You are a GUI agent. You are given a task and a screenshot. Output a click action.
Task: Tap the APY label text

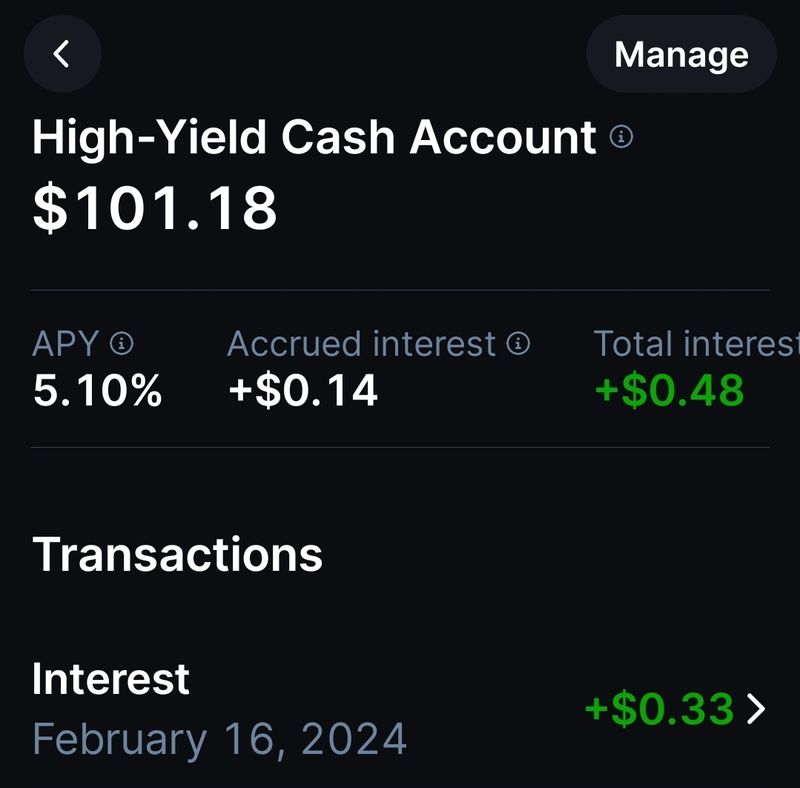(x=65, y=343)
